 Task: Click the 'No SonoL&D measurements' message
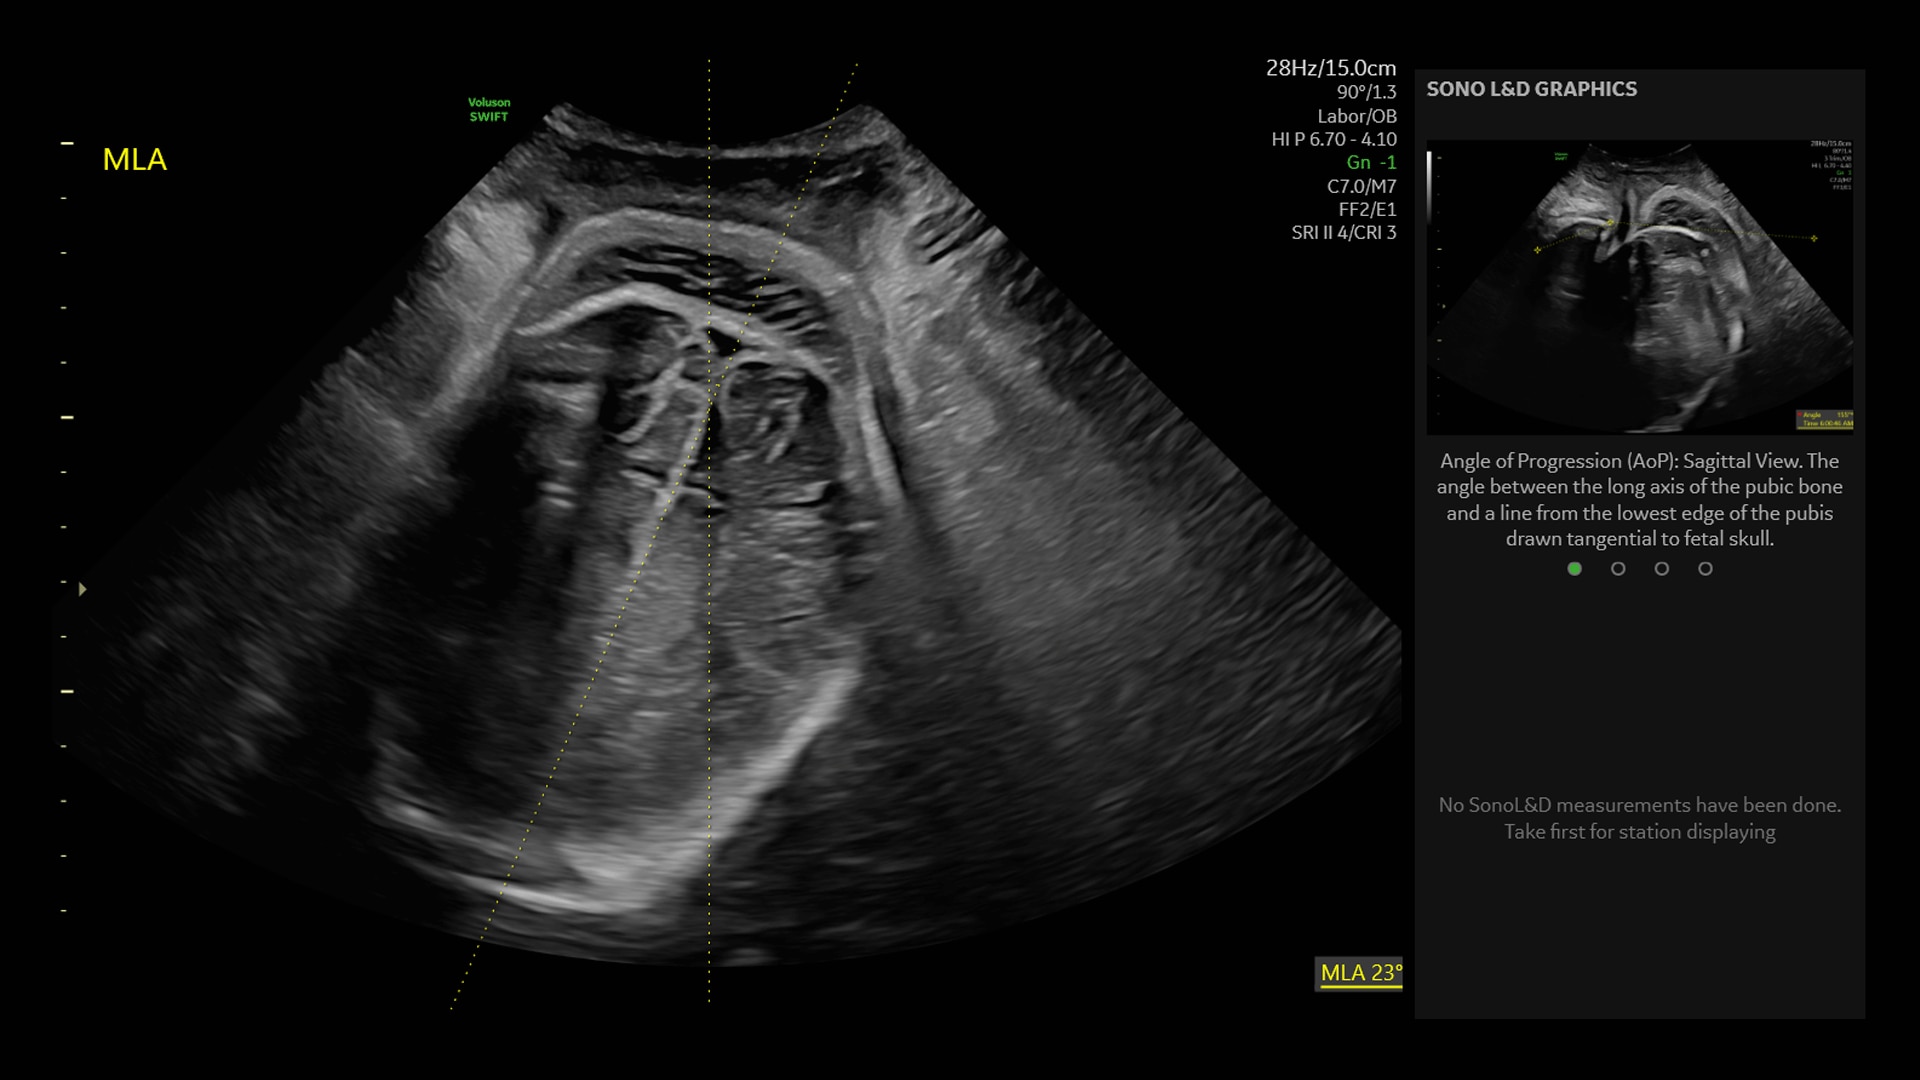[x=1639, y=818]
